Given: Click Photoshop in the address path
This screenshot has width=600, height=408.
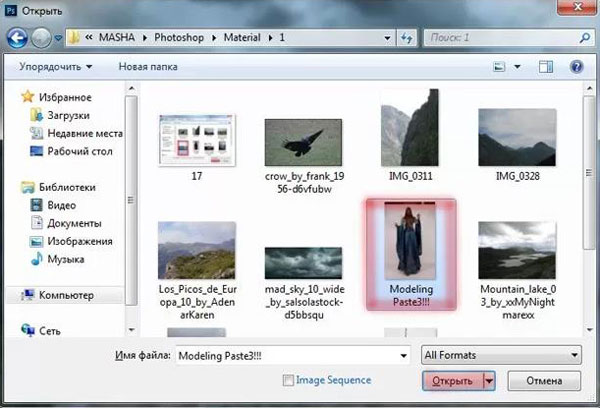Looking at the screenshot, I should [x=179, y=38].
